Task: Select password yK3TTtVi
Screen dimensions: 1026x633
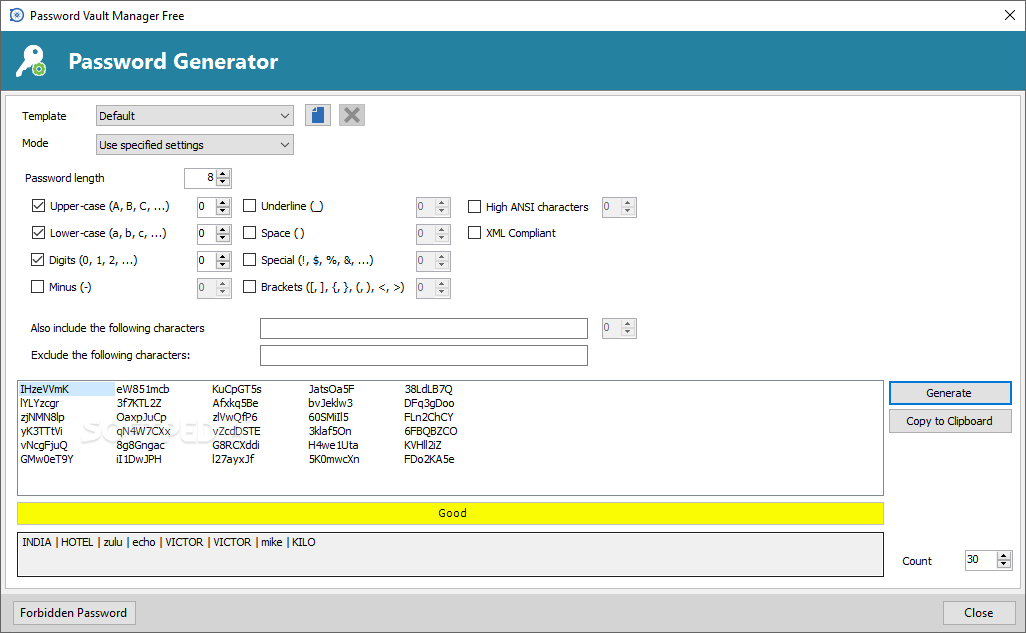Action: (41, 431)
